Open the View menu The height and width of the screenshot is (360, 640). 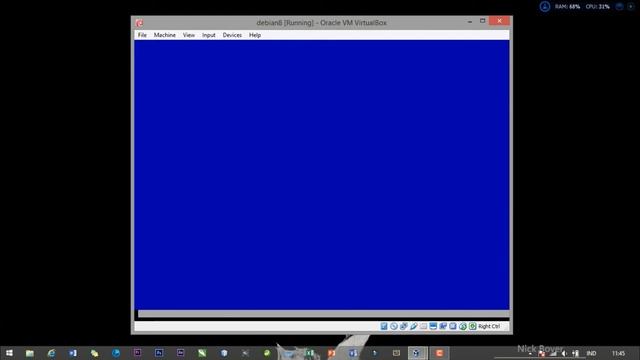[x=189, y=35]
